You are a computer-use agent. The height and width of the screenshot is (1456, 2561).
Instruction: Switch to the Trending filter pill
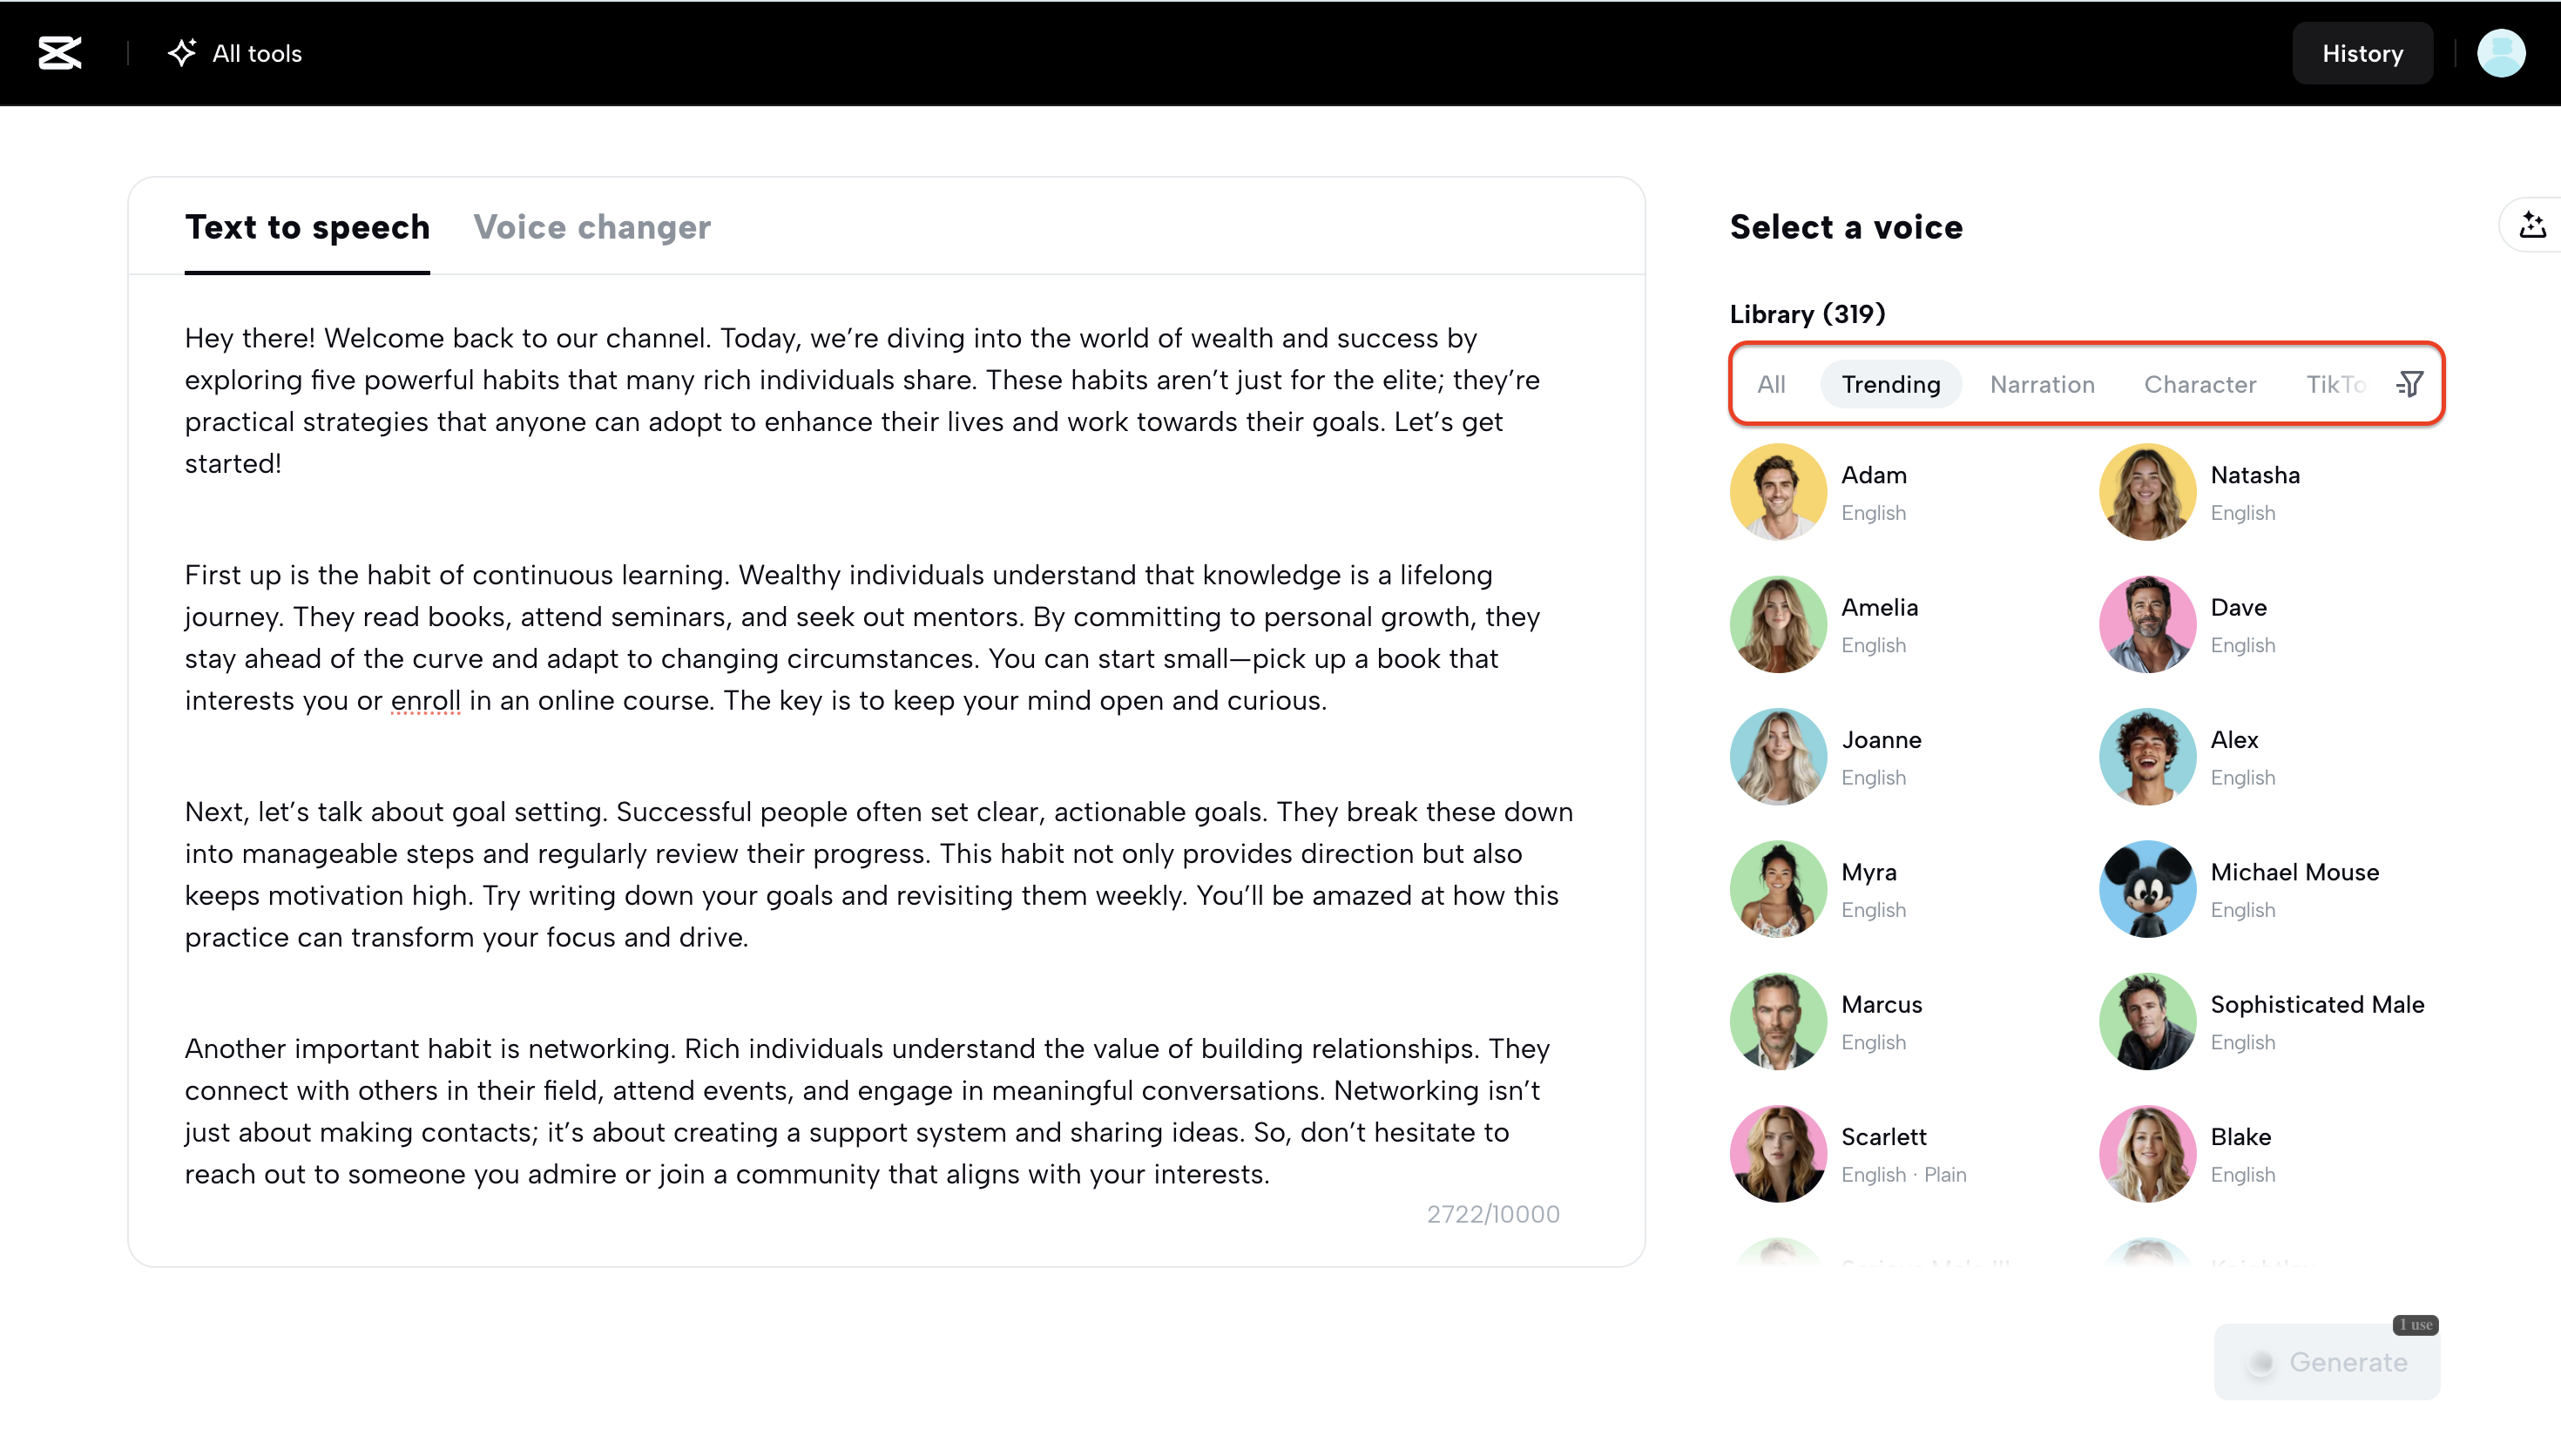pos(1890,384)
